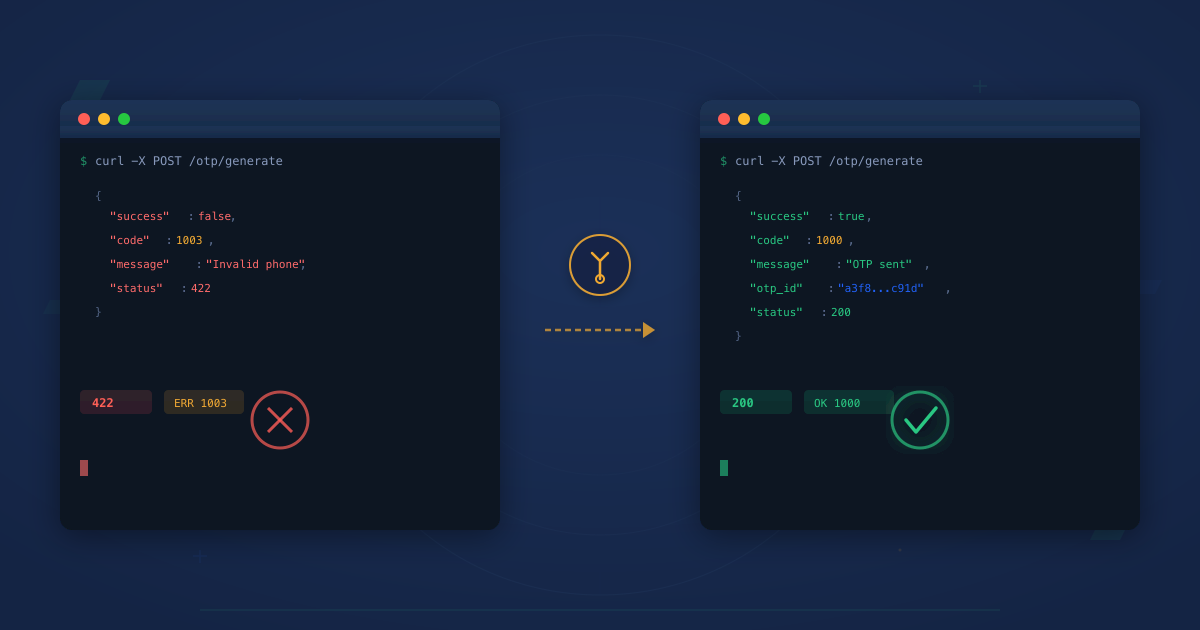Image resolution: width=1200 pixels, height=630 pixels.
Task: Click the OK 1000 badge
Action: click(x=849, y=401)
